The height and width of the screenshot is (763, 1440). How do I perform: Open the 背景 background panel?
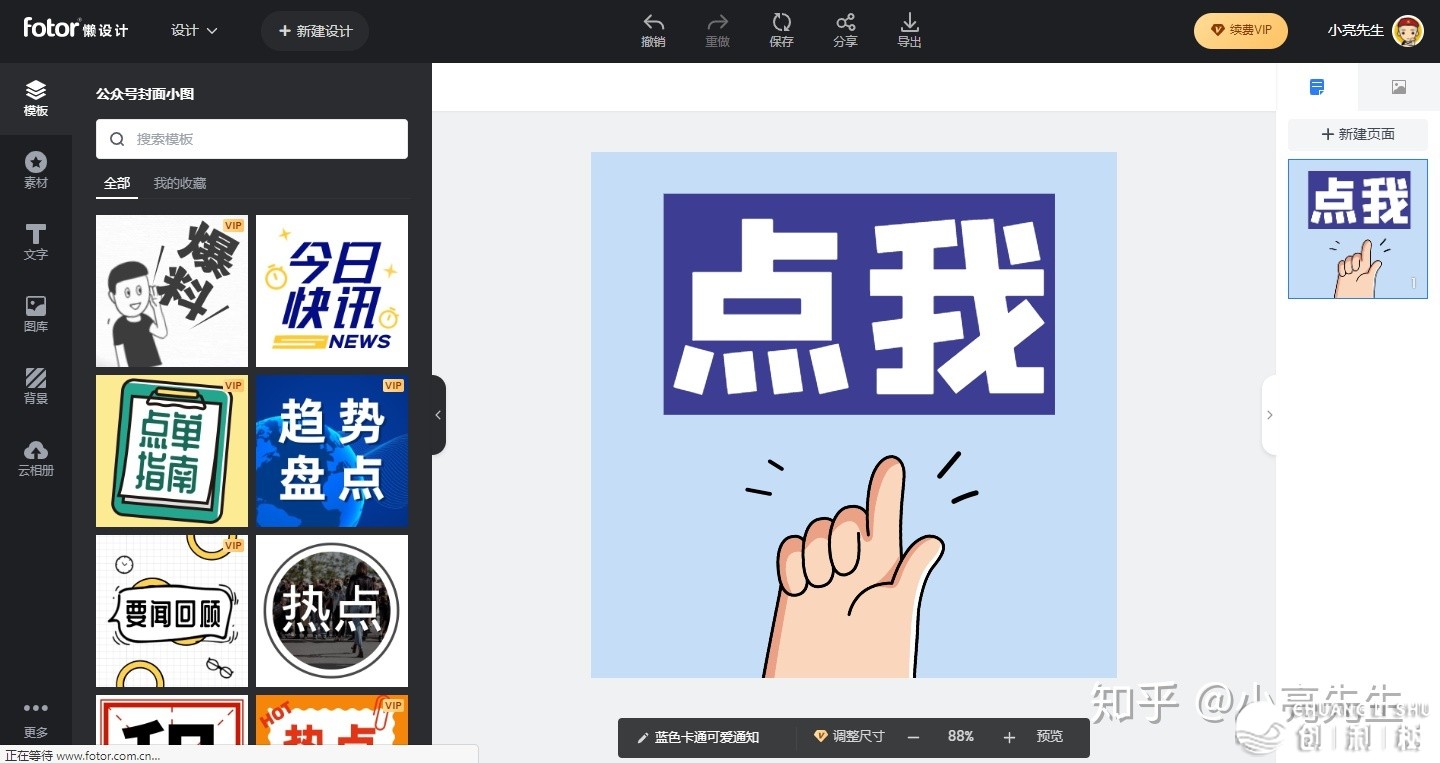[x=36, y=386]
